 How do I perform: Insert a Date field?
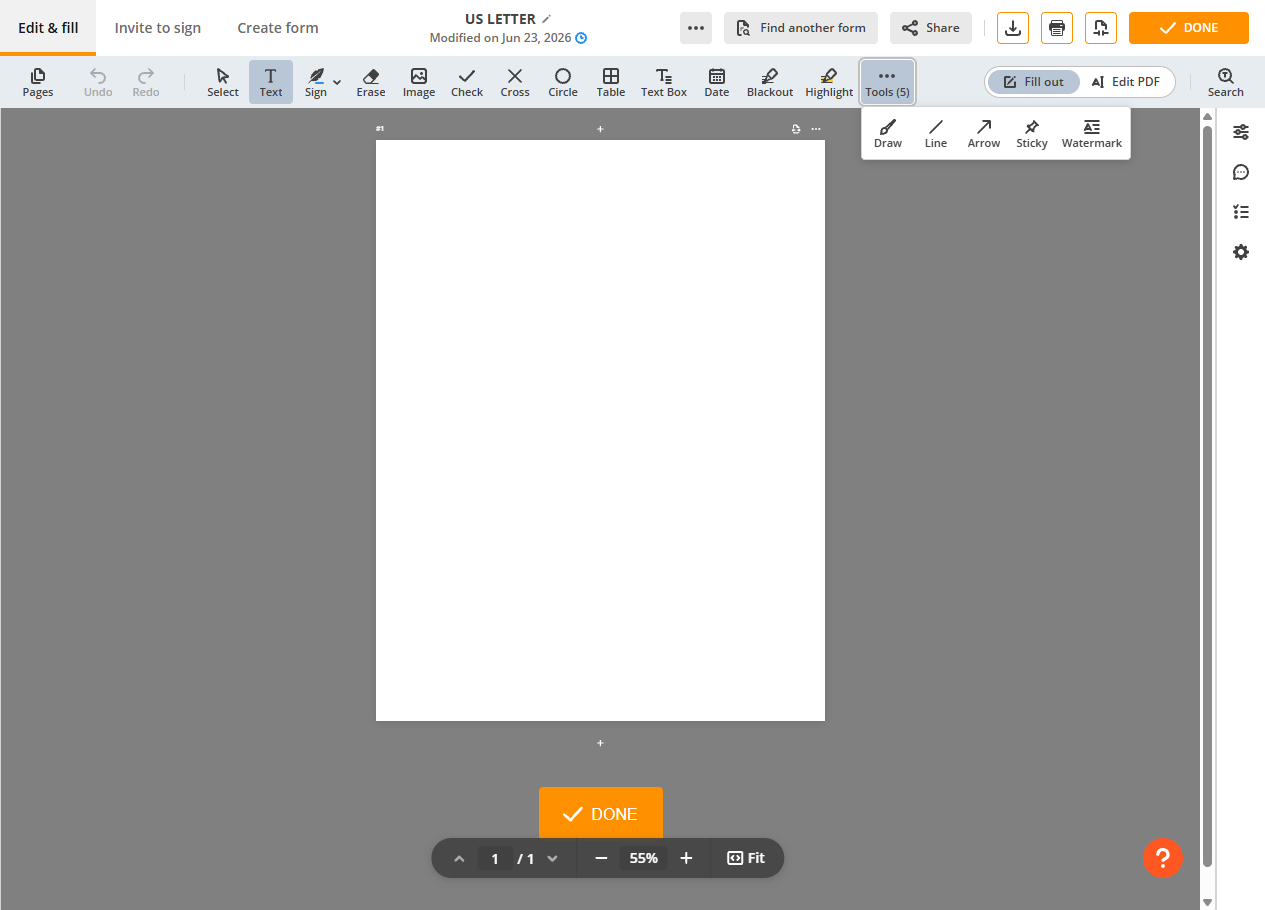pos(717,82)
